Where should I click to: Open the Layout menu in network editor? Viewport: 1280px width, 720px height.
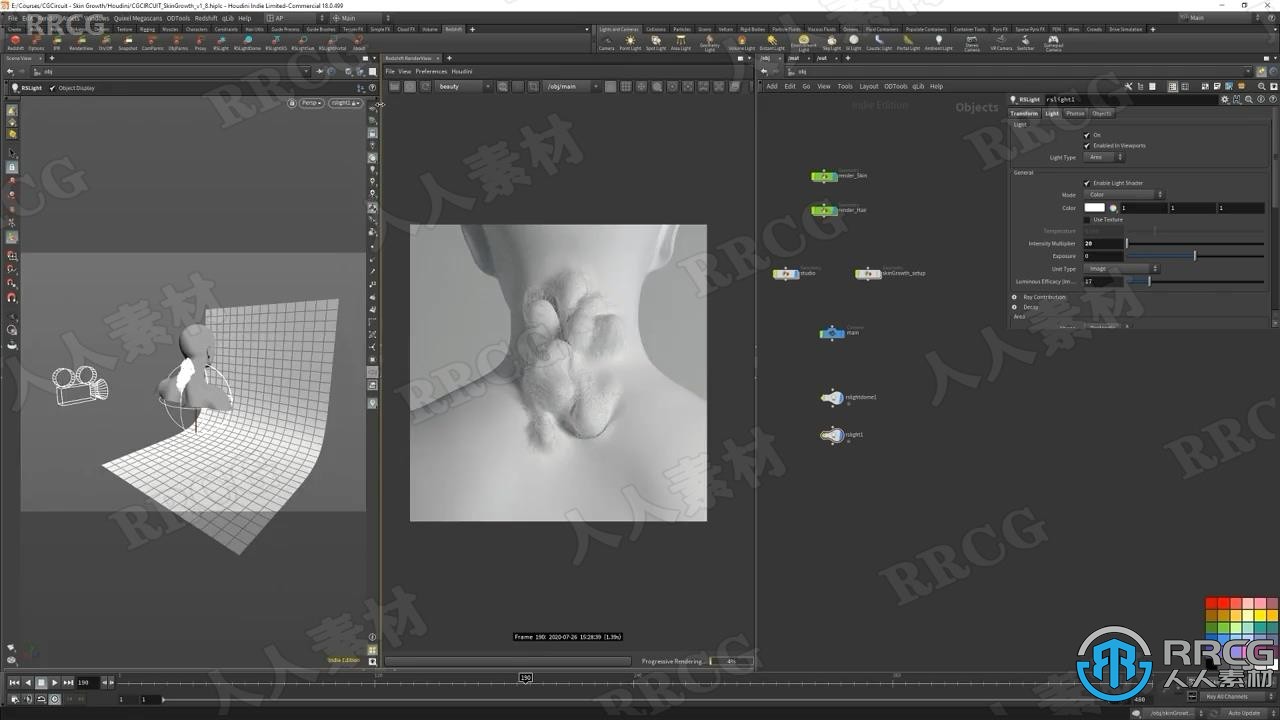pos(869,86)
